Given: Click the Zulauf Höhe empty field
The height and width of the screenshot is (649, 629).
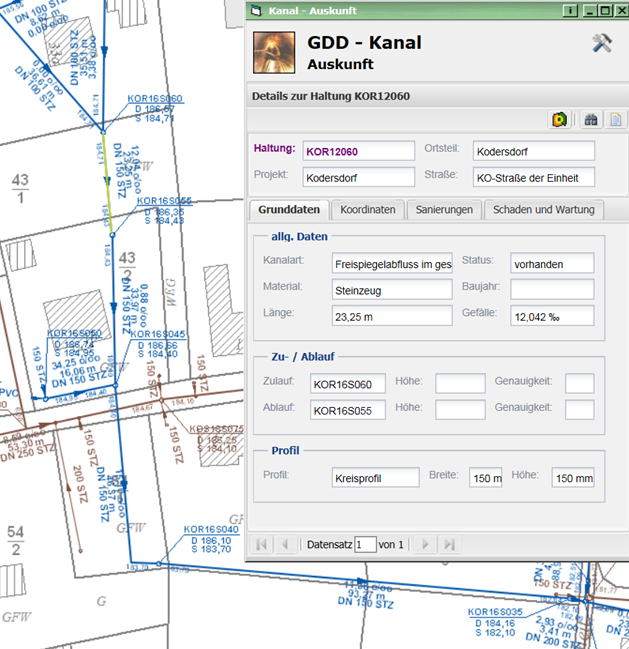Looking at the screenshot, I should point(460,384).
